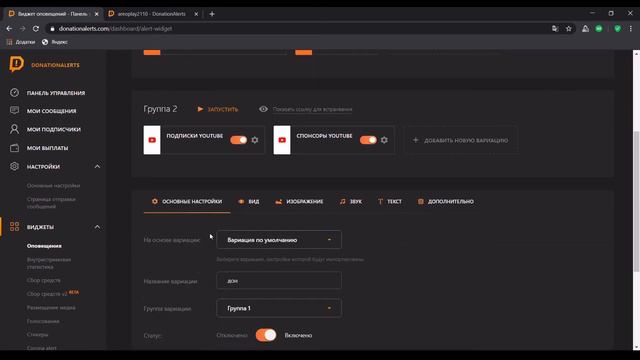Open Голосования sidebar item
Screen dimensions: 640x360
[43, 321]
